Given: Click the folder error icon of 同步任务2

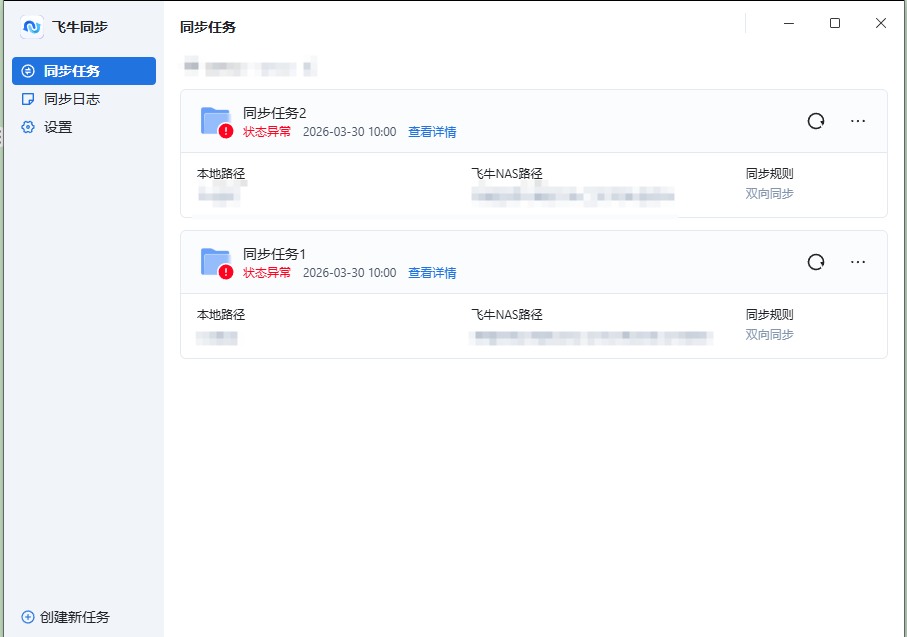Looking at the screenshot, I should [x=217, y=122].
